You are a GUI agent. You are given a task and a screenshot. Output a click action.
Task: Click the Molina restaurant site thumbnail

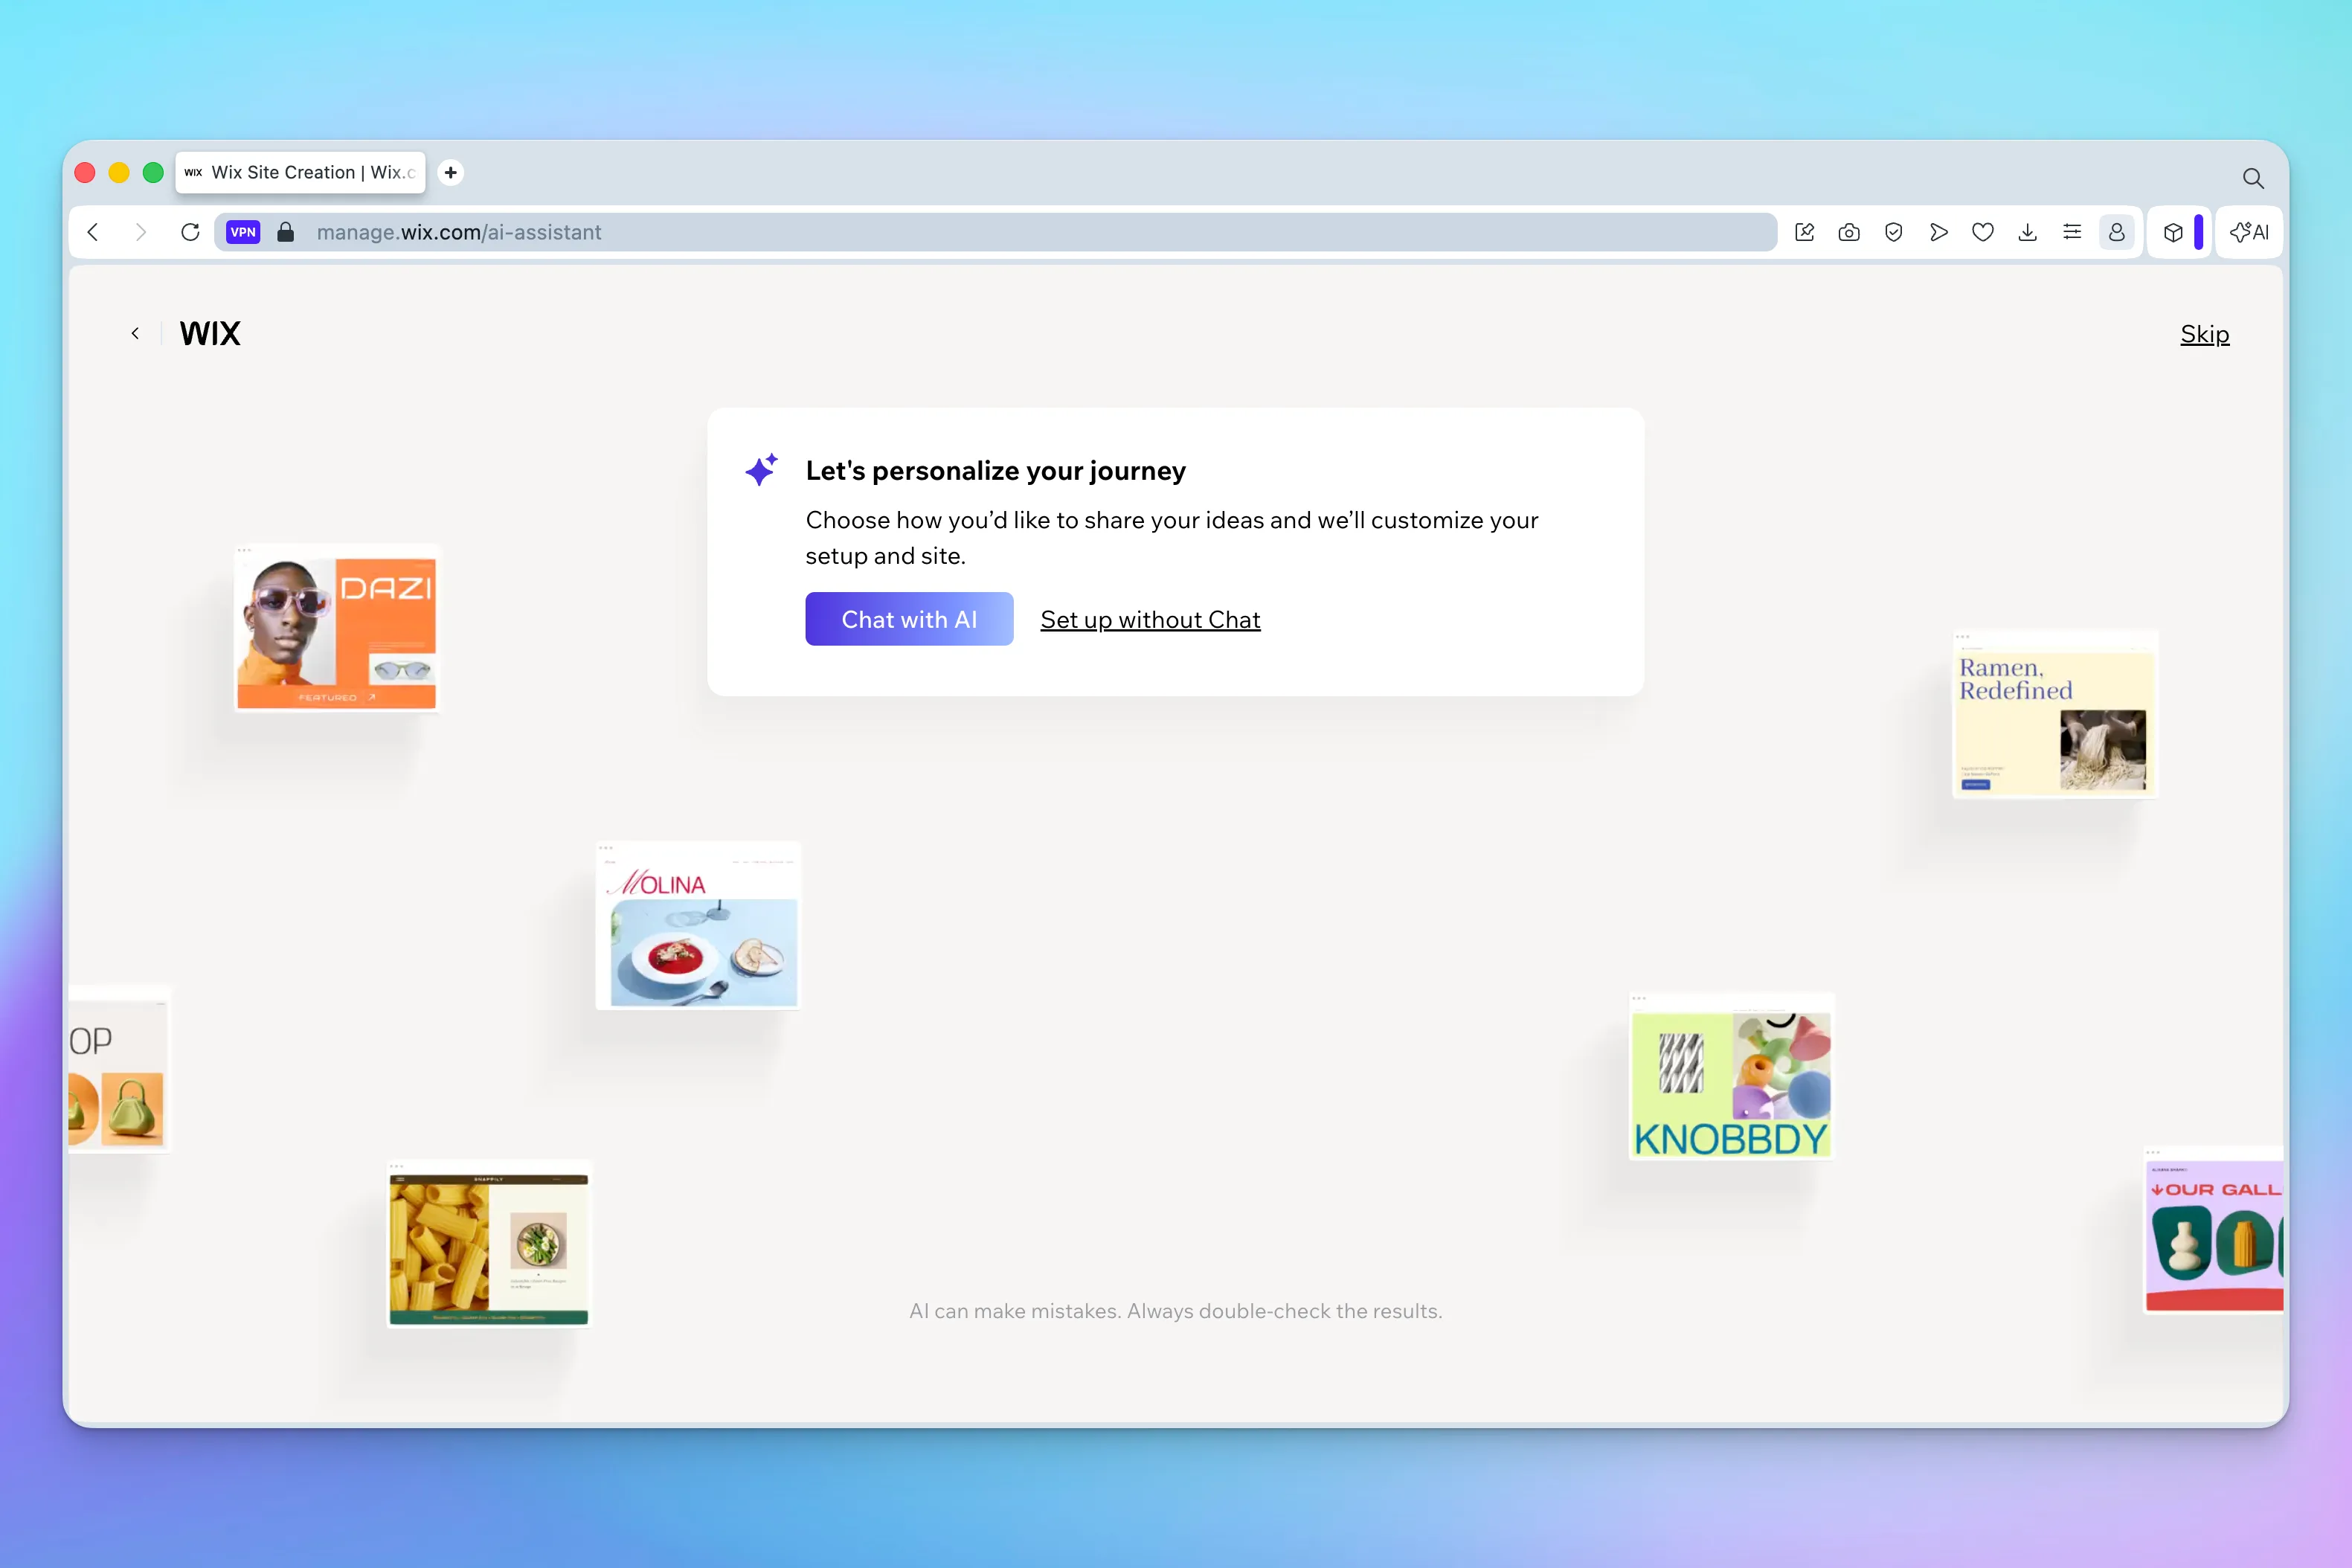point(698,926)
